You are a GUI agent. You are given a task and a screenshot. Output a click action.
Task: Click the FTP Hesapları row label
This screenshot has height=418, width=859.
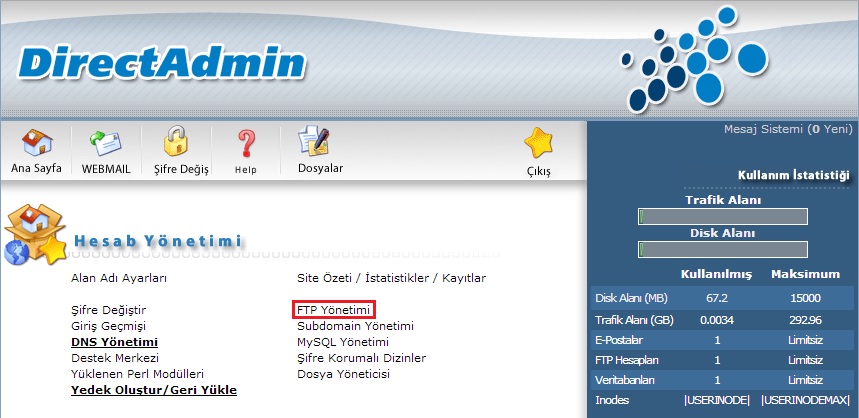click(x=627, y=360)
